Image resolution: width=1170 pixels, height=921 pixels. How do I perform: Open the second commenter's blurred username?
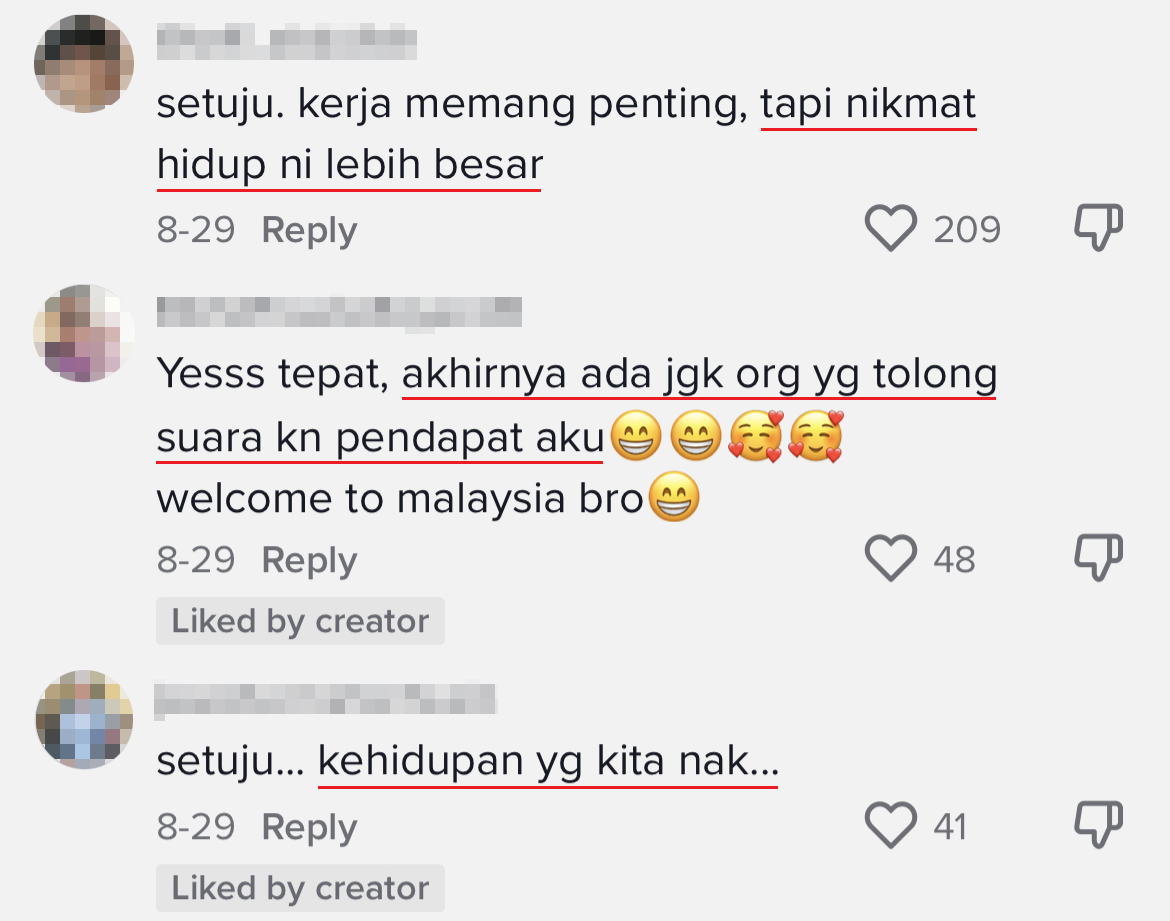(x=339, y=312)
